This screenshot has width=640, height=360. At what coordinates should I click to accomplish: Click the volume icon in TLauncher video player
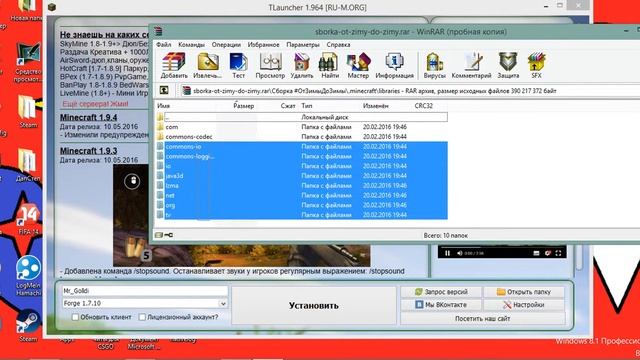(x=460, y=253)
